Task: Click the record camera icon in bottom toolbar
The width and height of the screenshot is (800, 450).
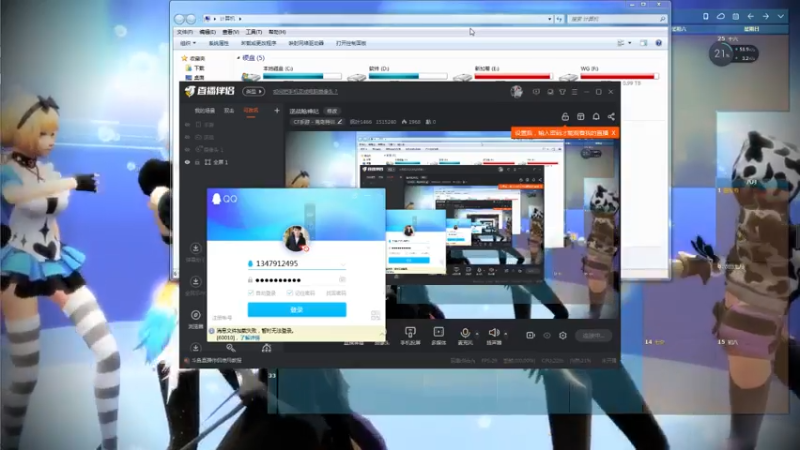Action: [x=531, y=335]
